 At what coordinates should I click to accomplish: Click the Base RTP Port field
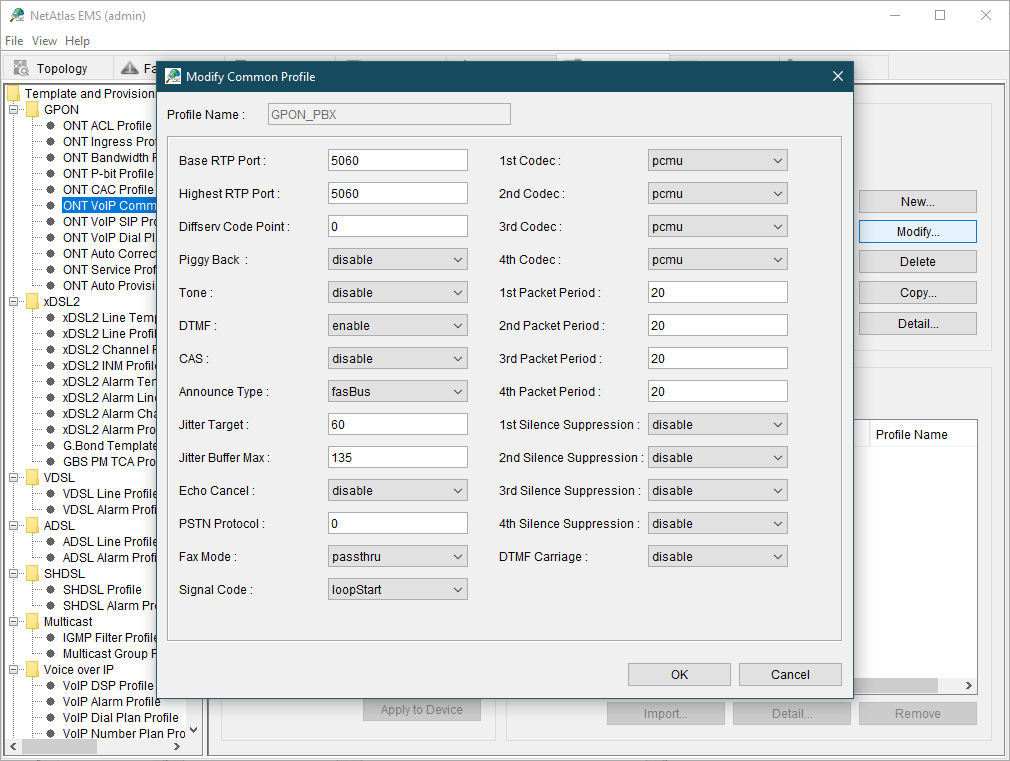397,160
